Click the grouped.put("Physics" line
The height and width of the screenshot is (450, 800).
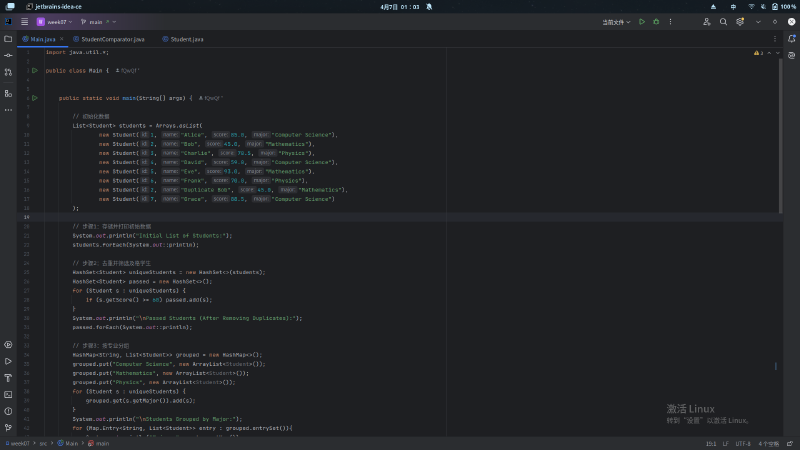(154, 382)
